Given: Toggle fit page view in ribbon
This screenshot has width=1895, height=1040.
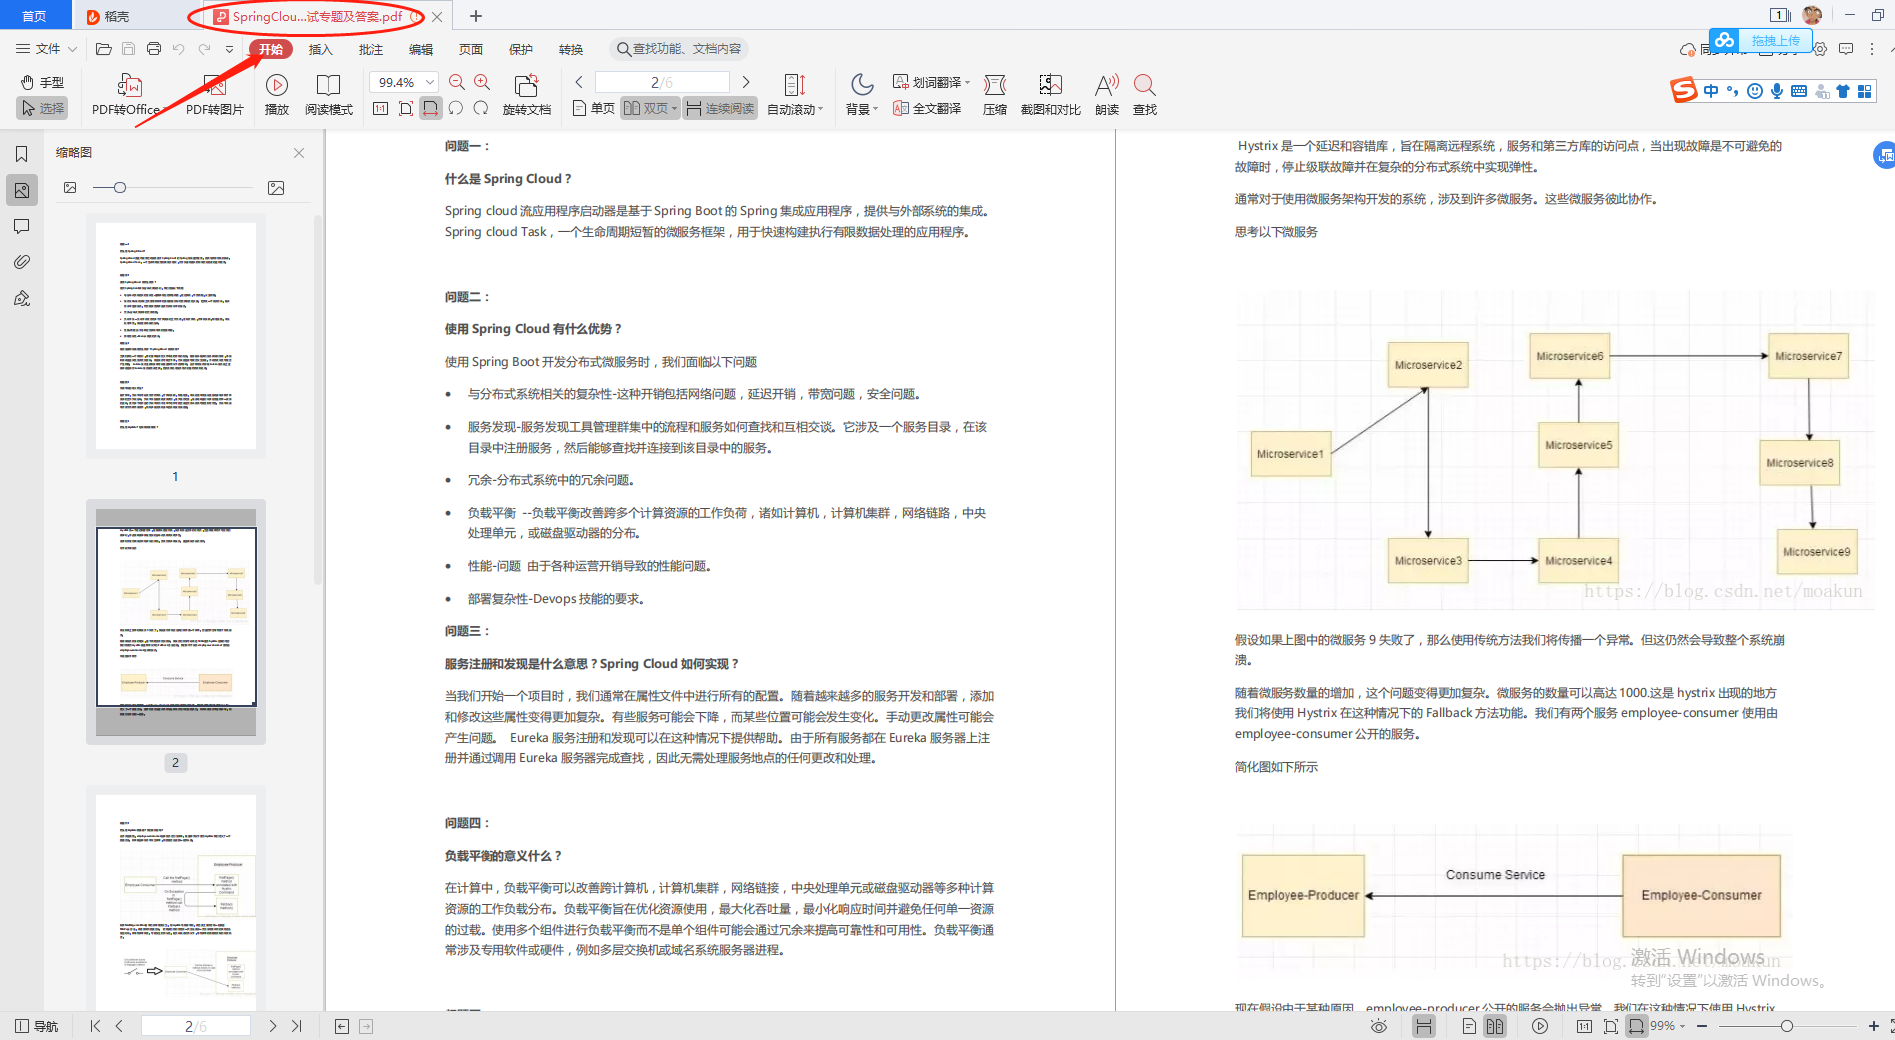Looking at the screenshot, I should click(406, 108).
